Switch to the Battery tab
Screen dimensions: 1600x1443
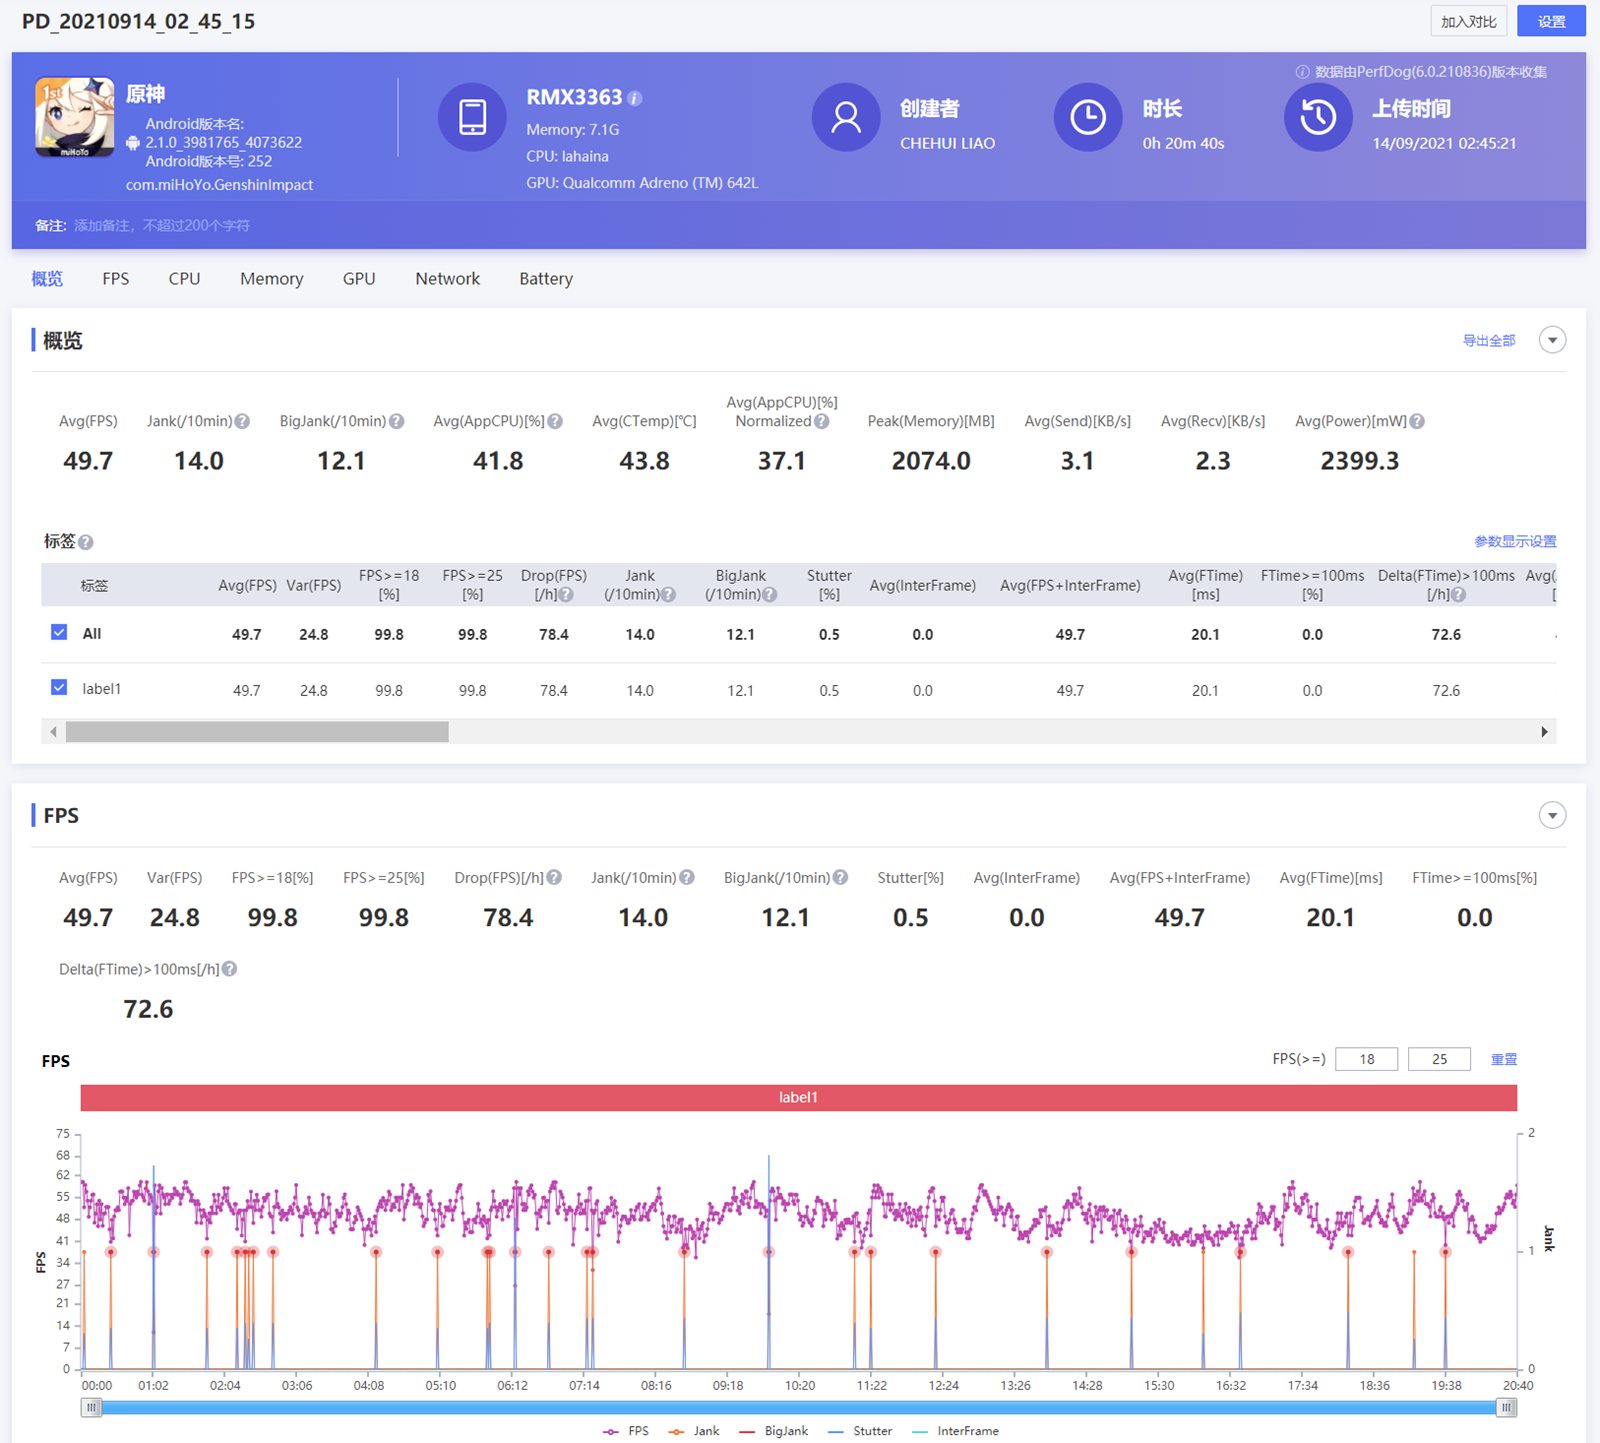545,279
